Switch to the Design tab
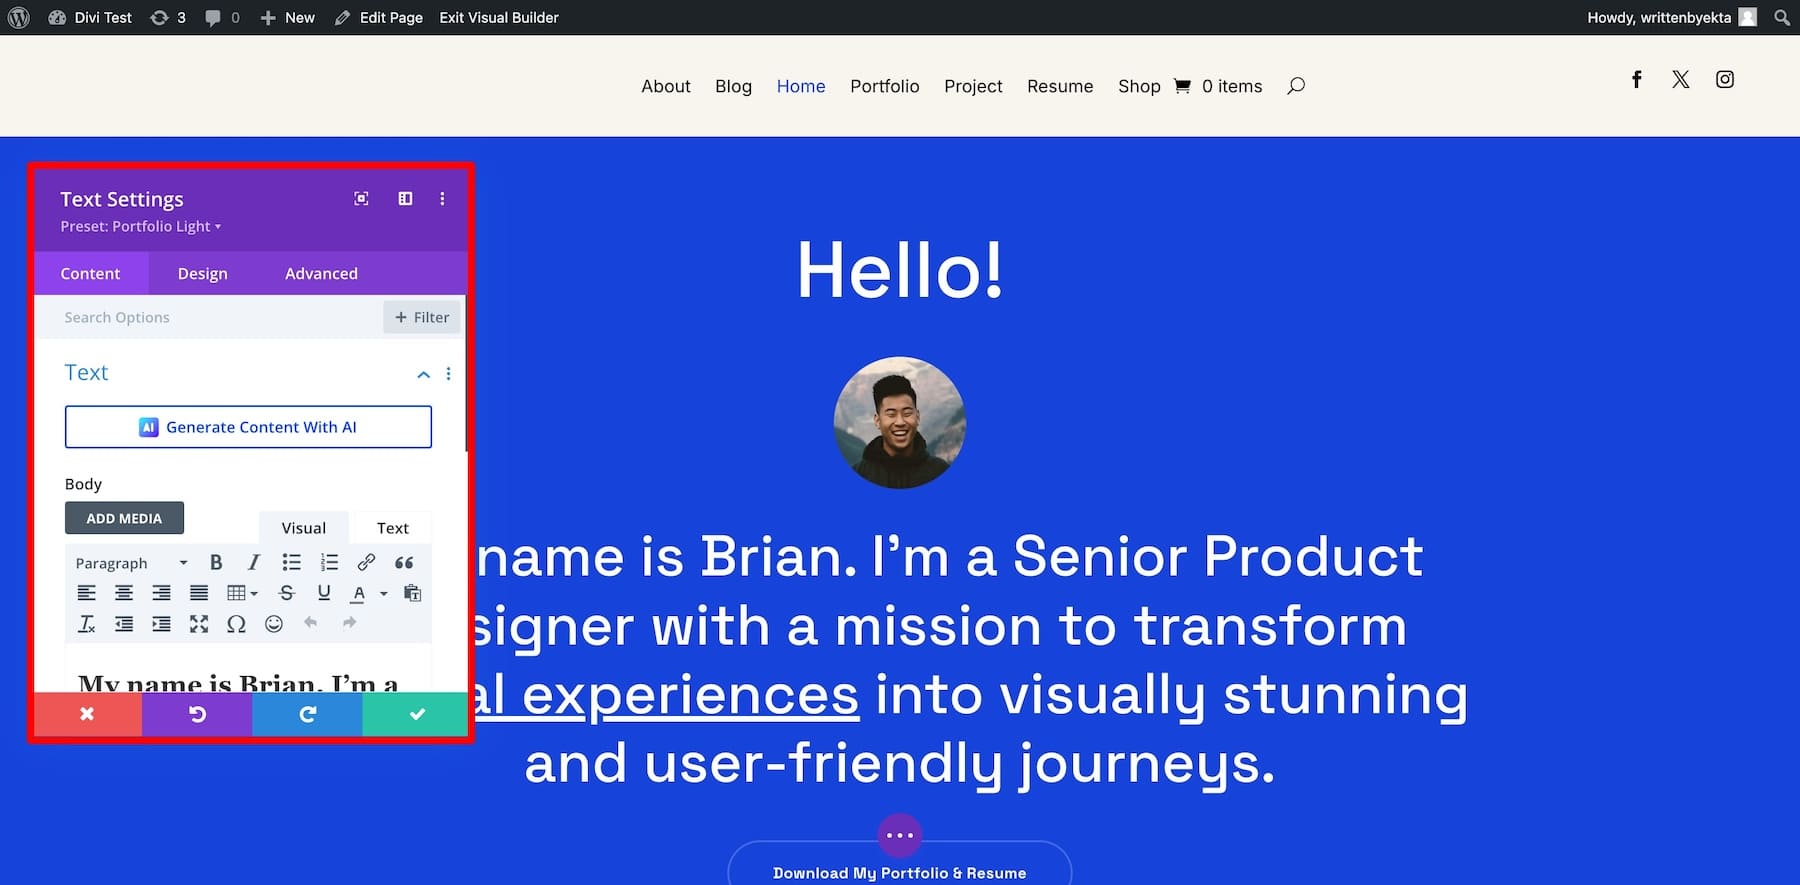 tap(202, 274)
